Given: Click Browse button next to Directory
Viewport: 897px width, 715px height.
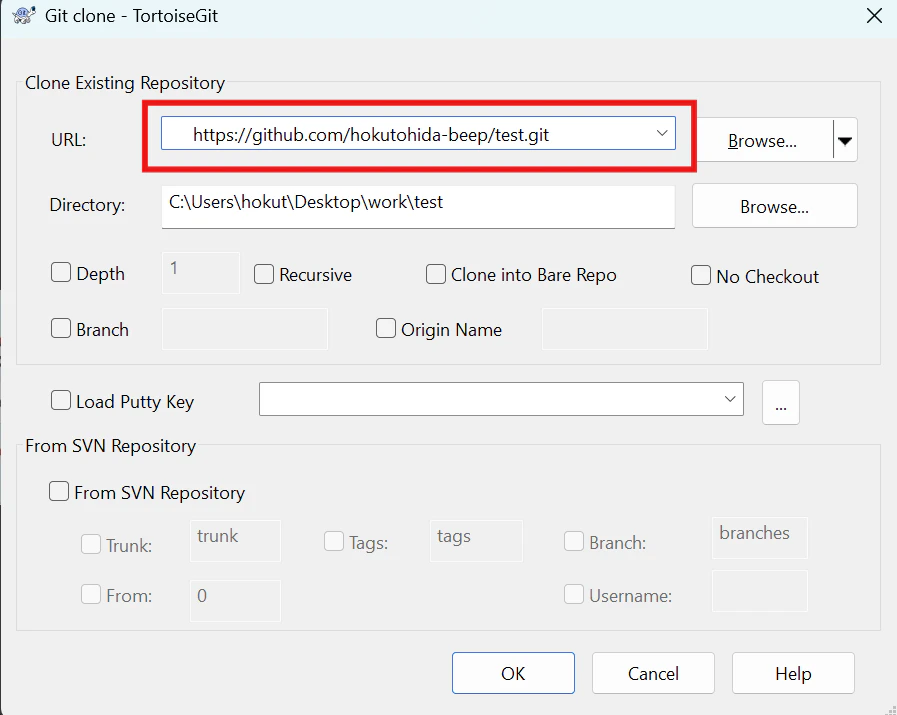Looking at the screenshot, I should [775, 206].
